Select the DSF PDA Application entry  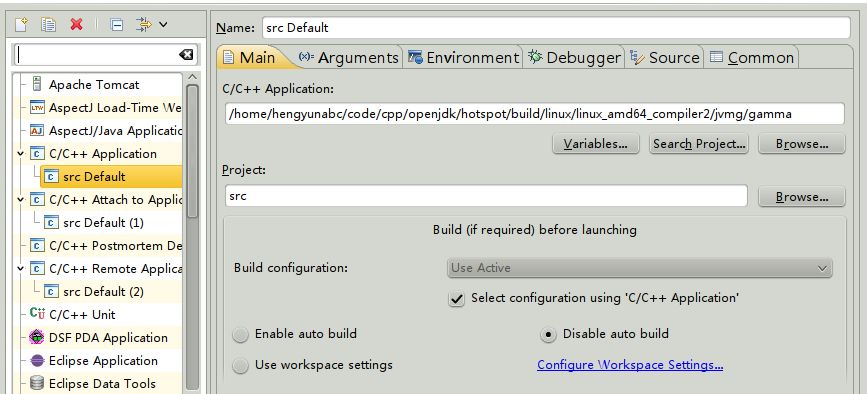tap(108, 337)
